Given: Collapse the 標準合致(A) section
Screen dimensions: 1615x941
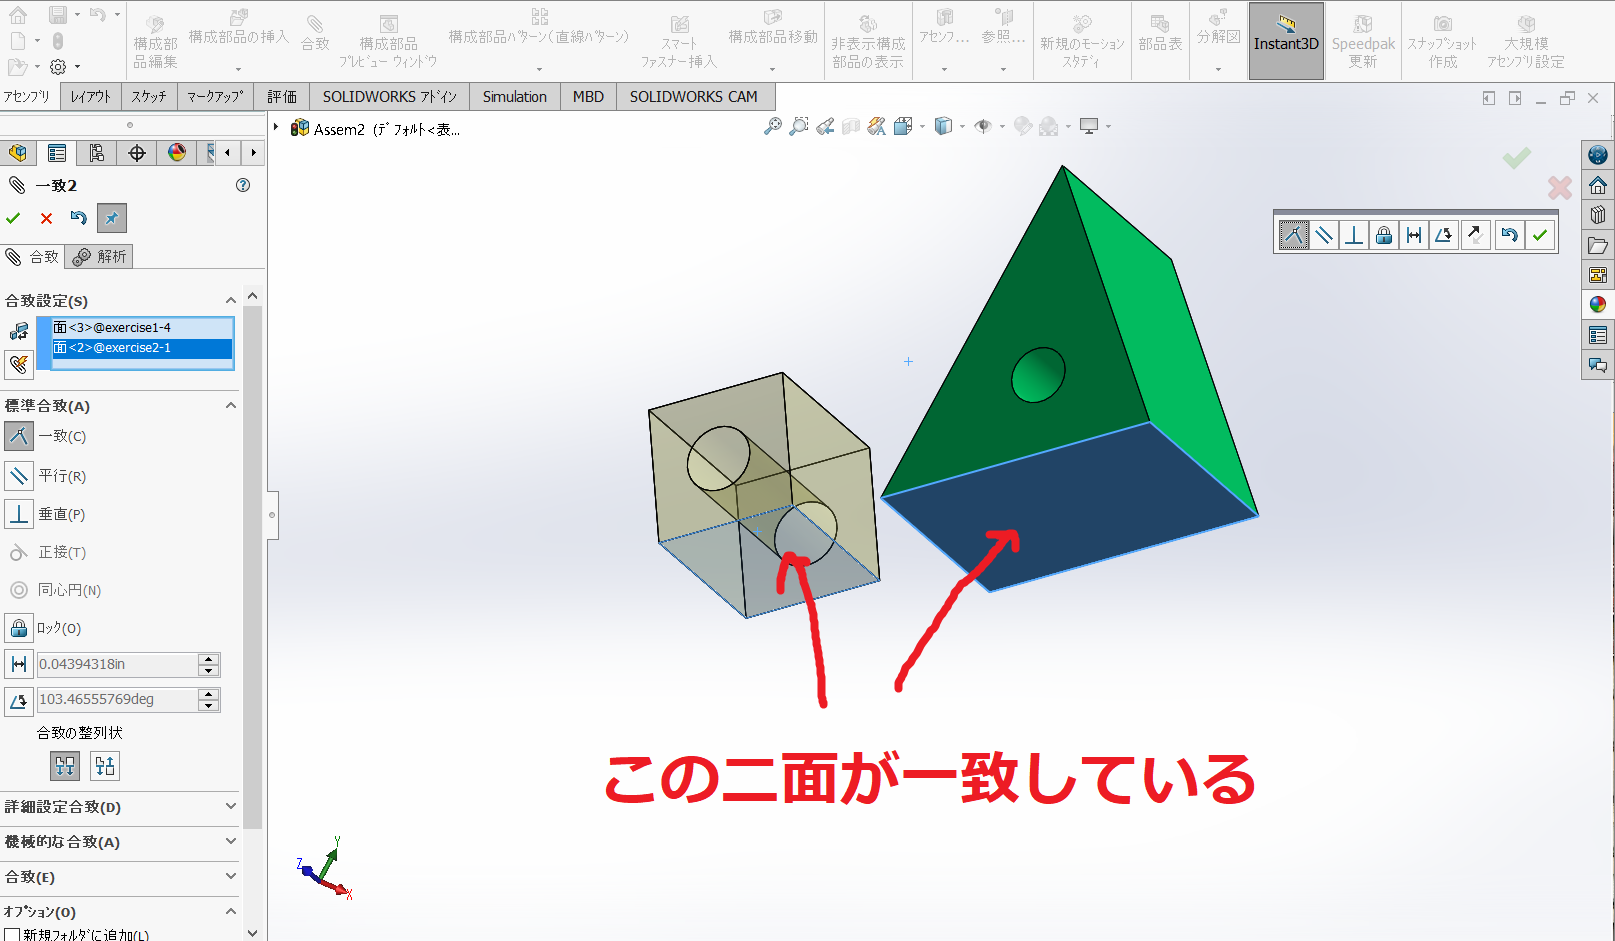Looking at the screenshot, I should click(x=231, y=405).
